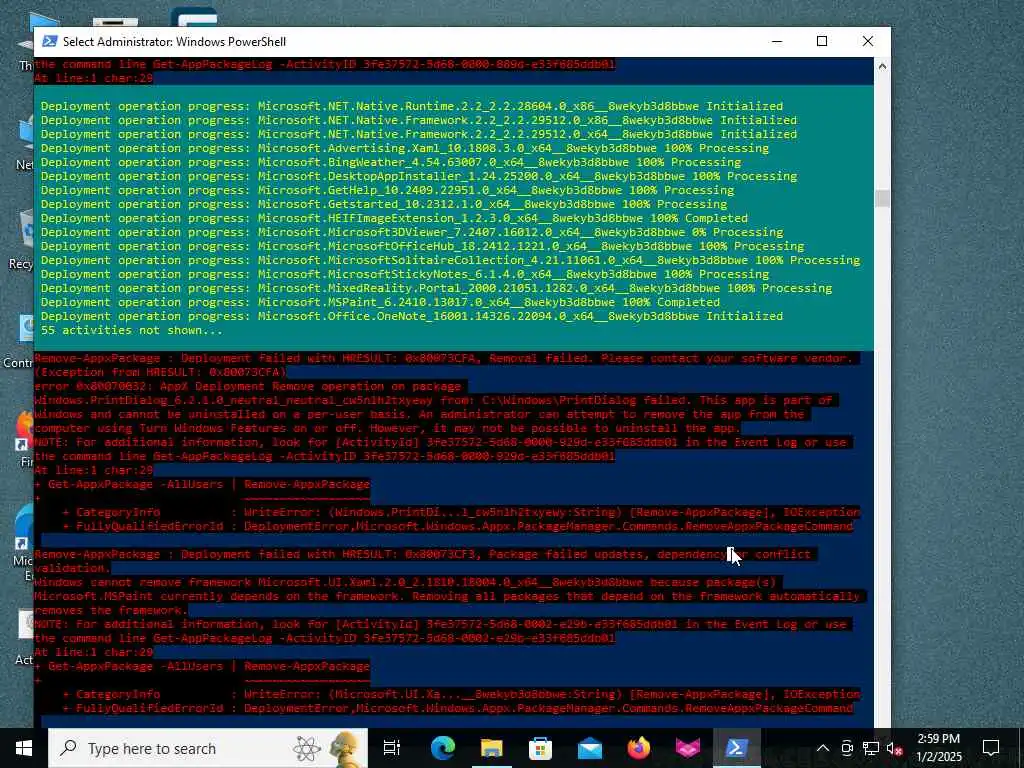Click the HEIFImageExtension 100% Completed line
The width and height of the screenshot is (1024, 768).
pos(394,218)
